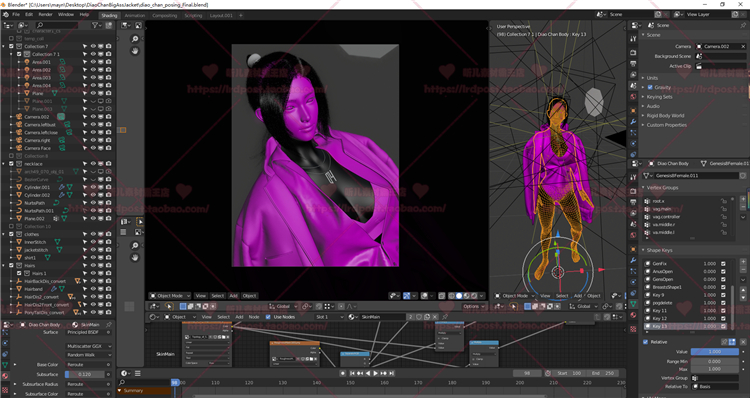
Task: Click the shape key Value 1.000 slider
Action: click(x=715, y=352)
